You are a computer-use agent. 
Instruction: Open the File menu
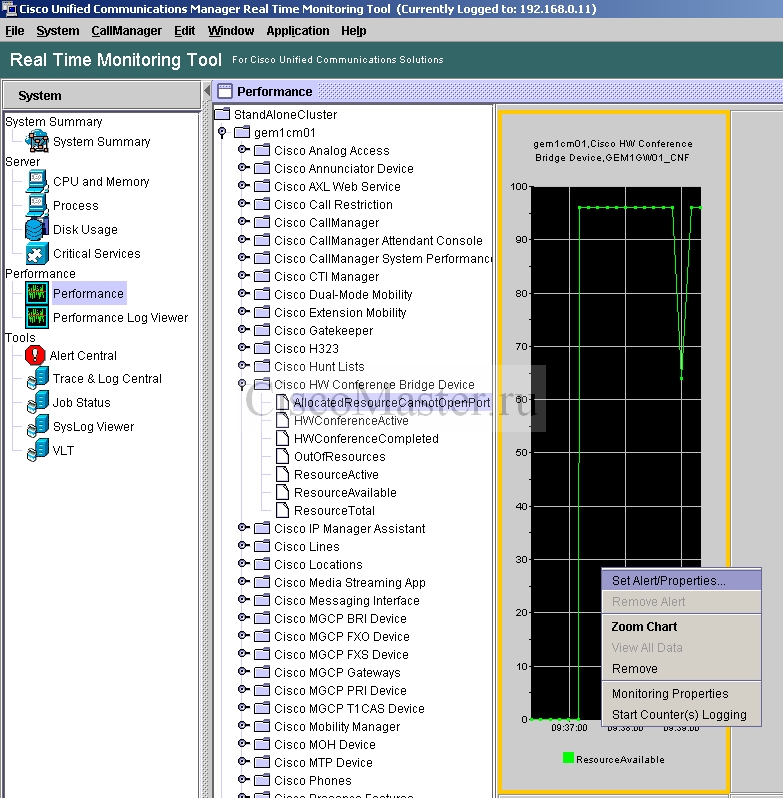click(x=15, y=31)
